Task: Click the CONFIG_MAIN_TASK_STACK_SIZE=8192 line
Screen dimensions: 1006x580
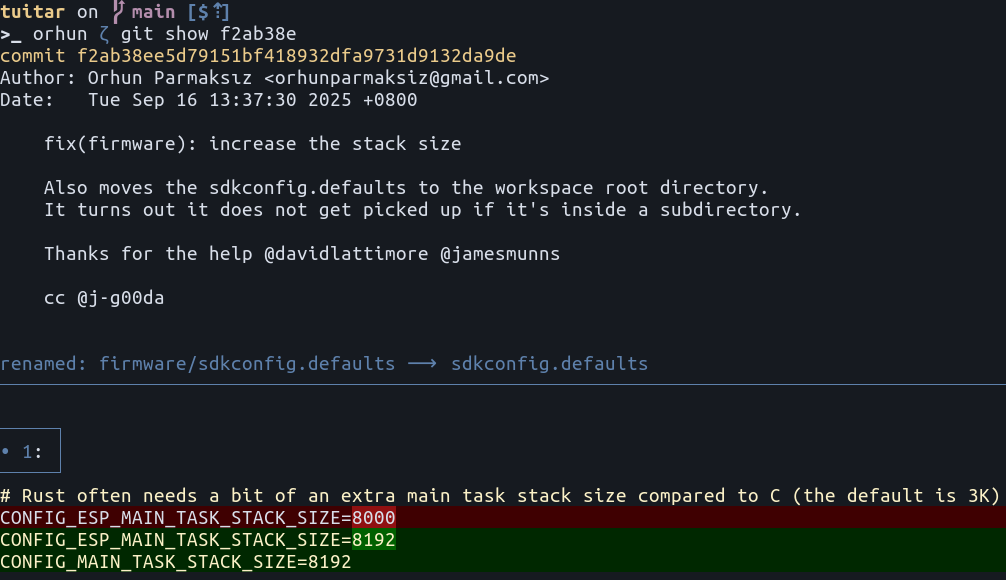Action: click(x=176, y=562)
